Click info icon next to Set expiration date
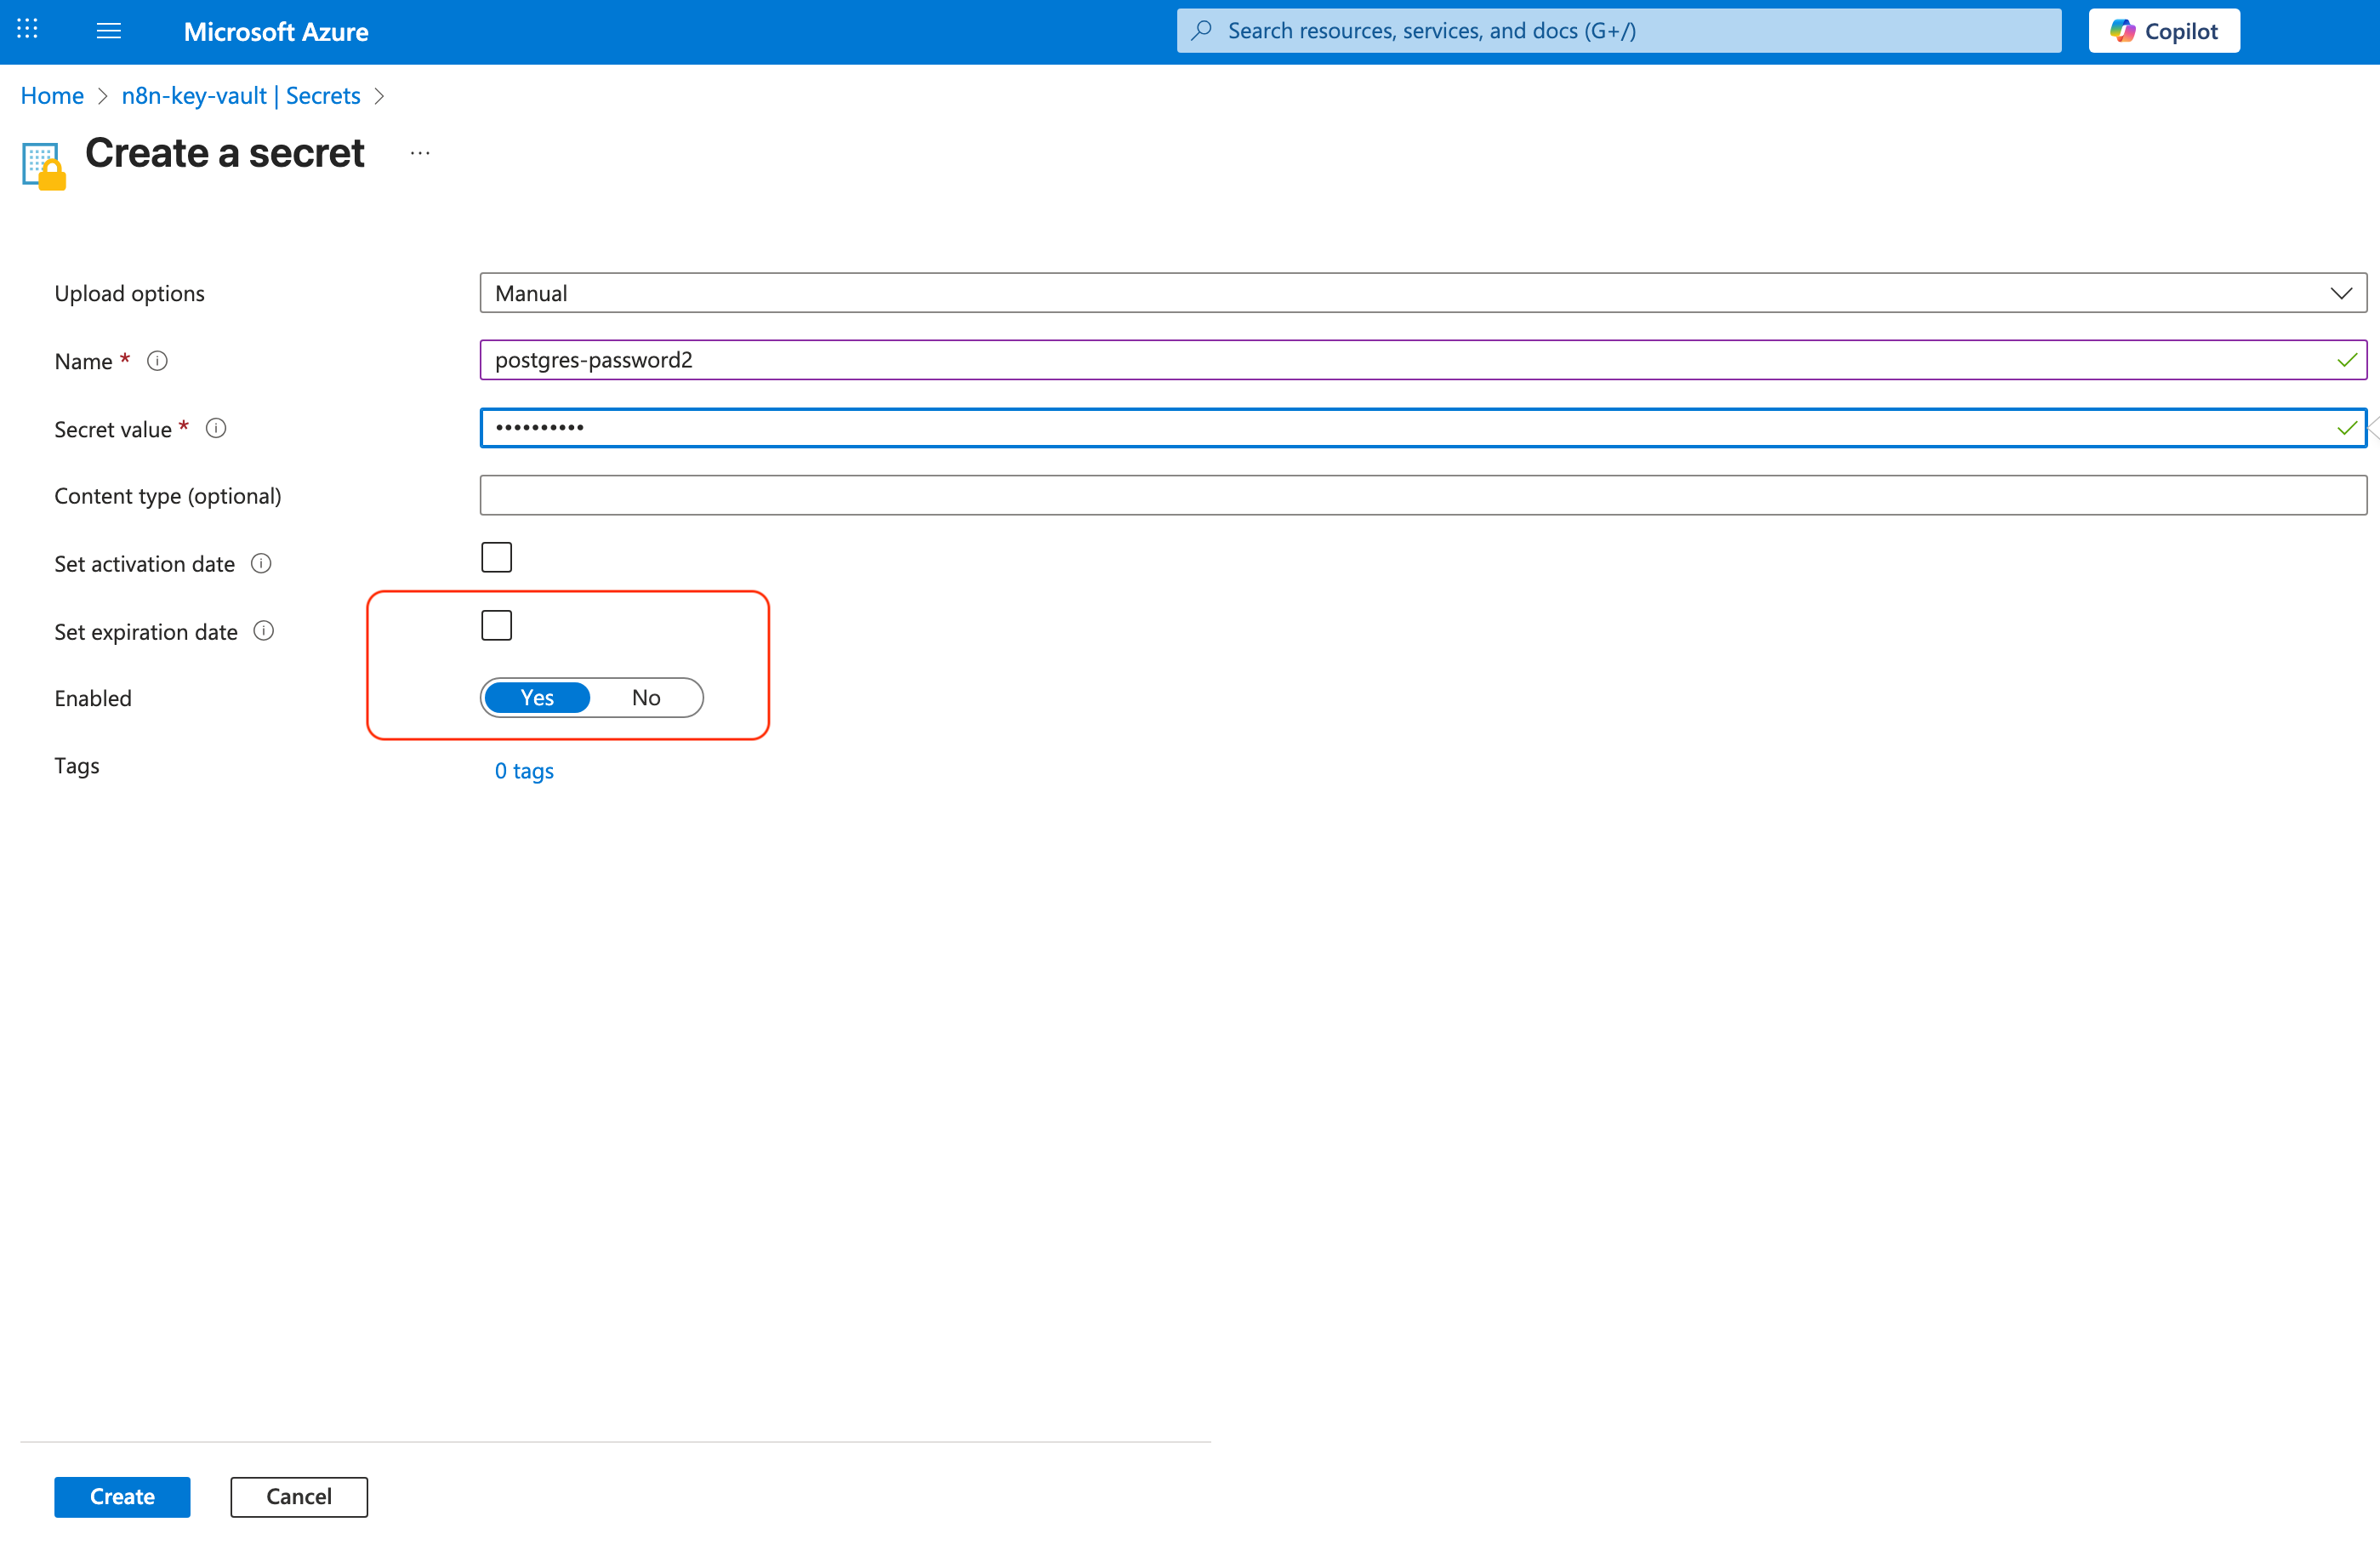 264,631
